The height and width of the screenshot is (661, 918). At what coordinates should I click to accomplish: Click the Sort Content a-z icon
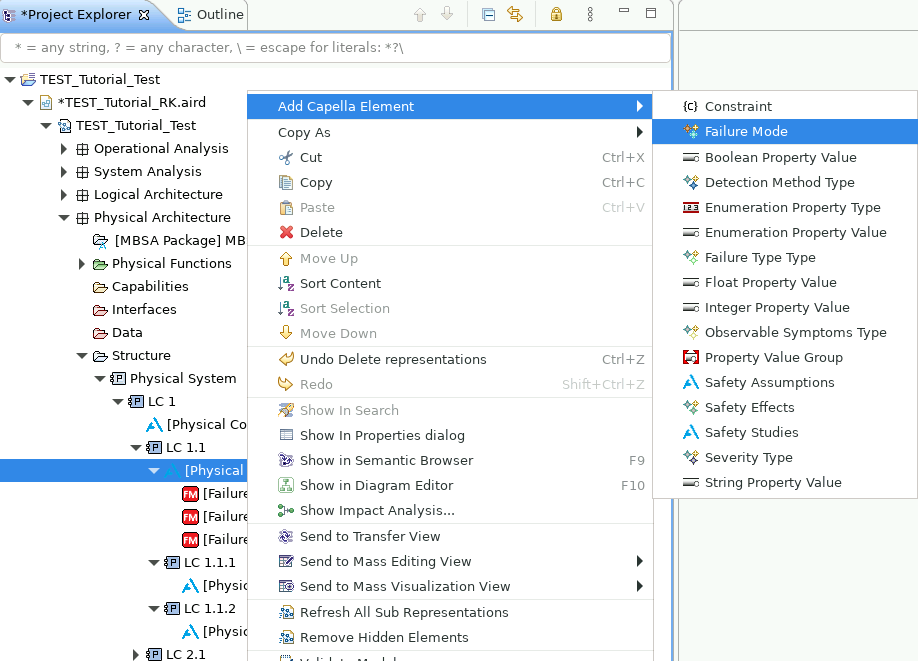pos(286,283)
